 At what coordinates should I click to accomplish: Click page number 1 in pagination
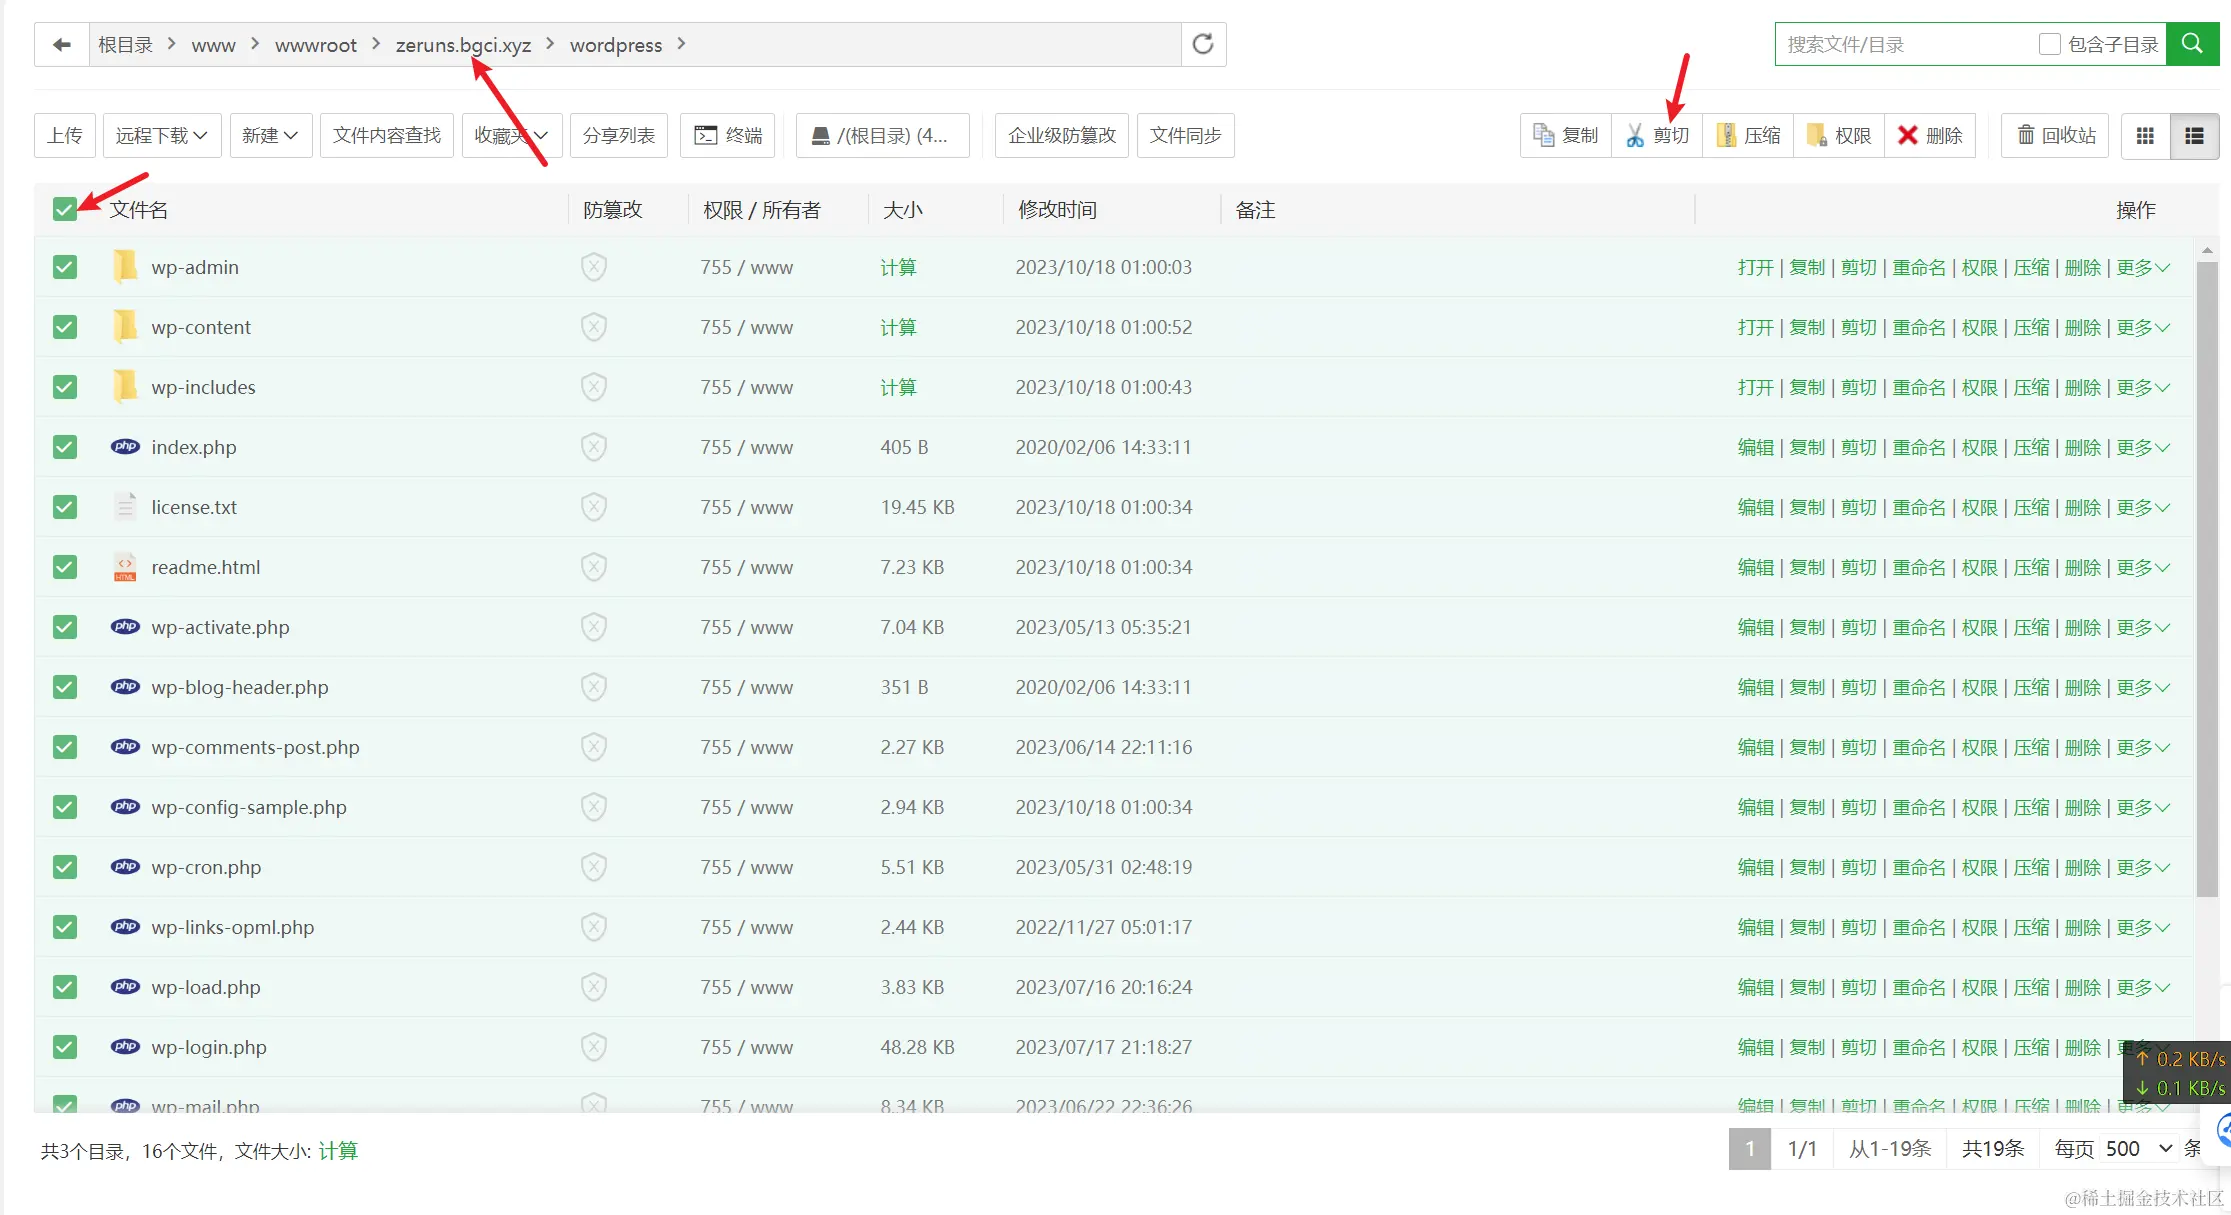(1750, 1149)
